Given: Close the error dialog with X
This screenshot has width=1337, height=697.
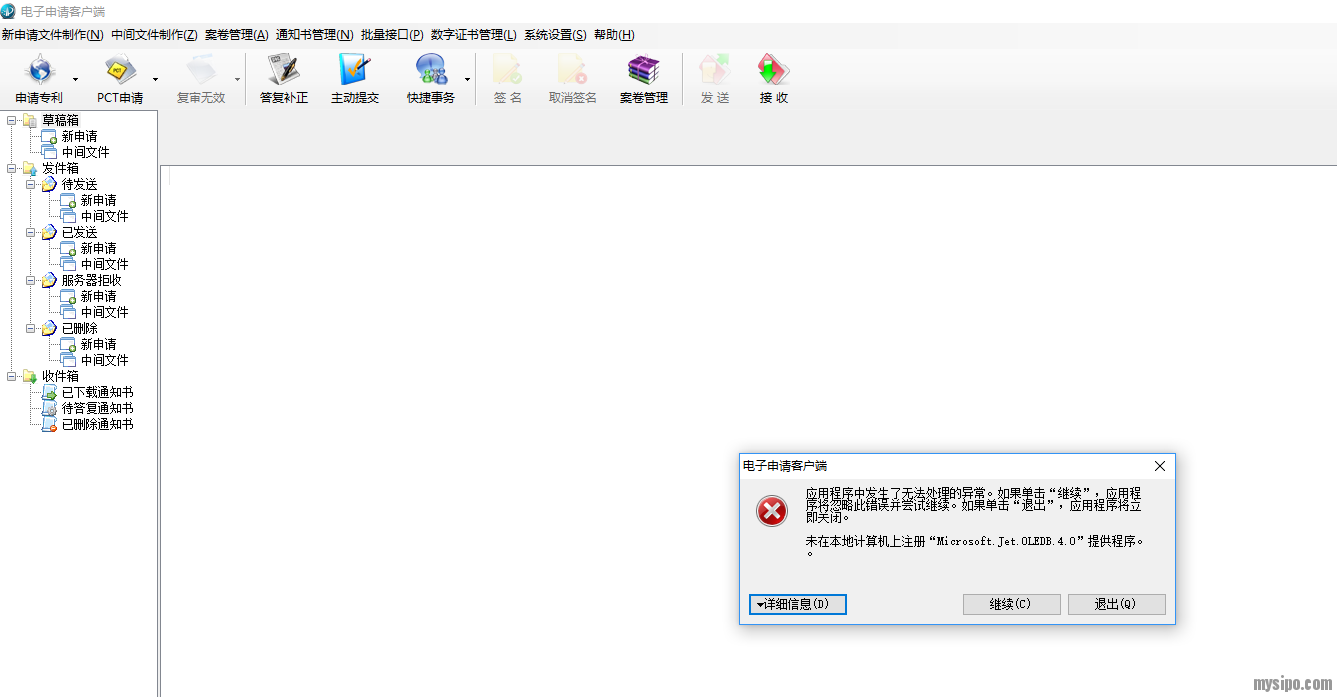Looking at the screenshot, I should 1160,466.
